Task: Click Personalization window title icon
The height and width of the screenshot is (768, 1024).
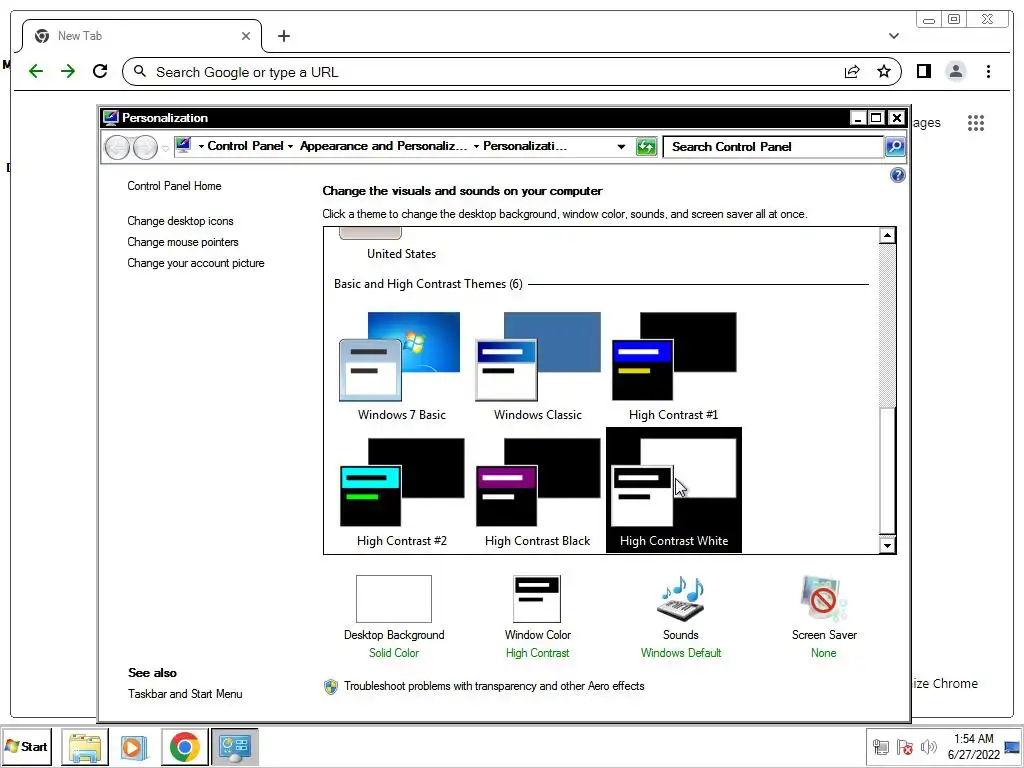Action: click(x=110, y=118)
